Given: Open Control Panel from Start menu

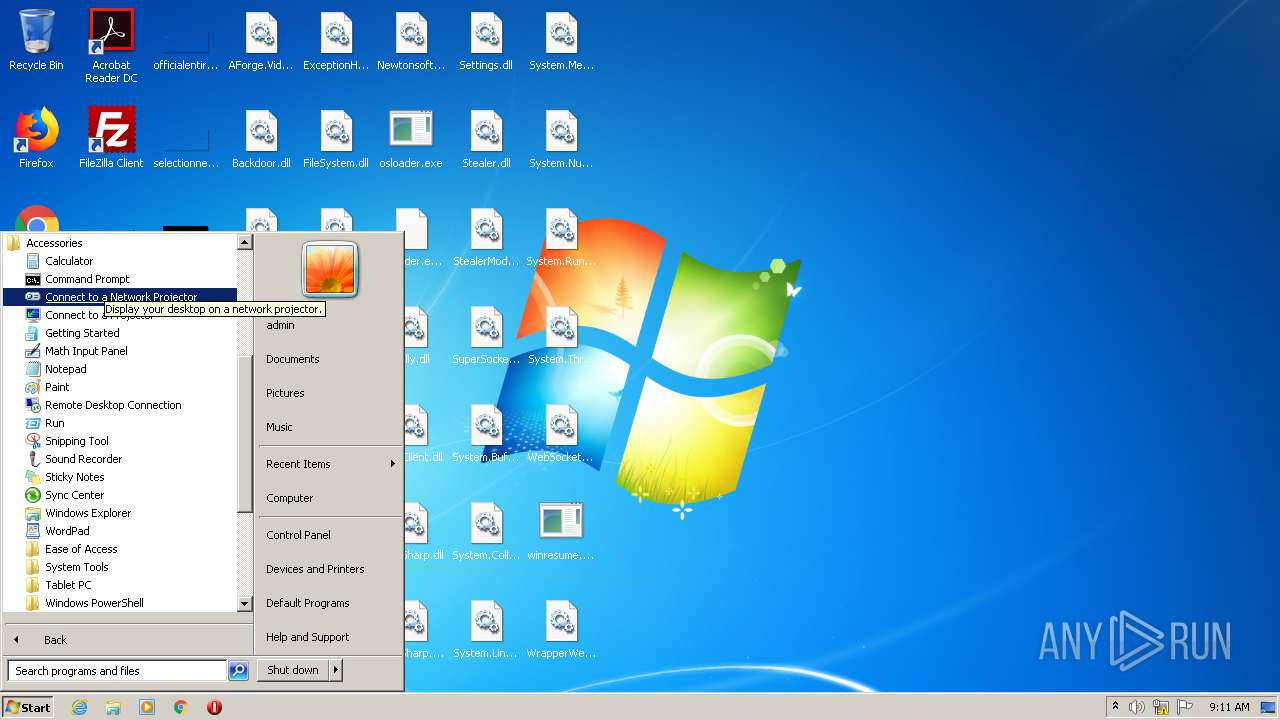Looking at the screenshot, I should pyautogui.click(x=330, y=535).
